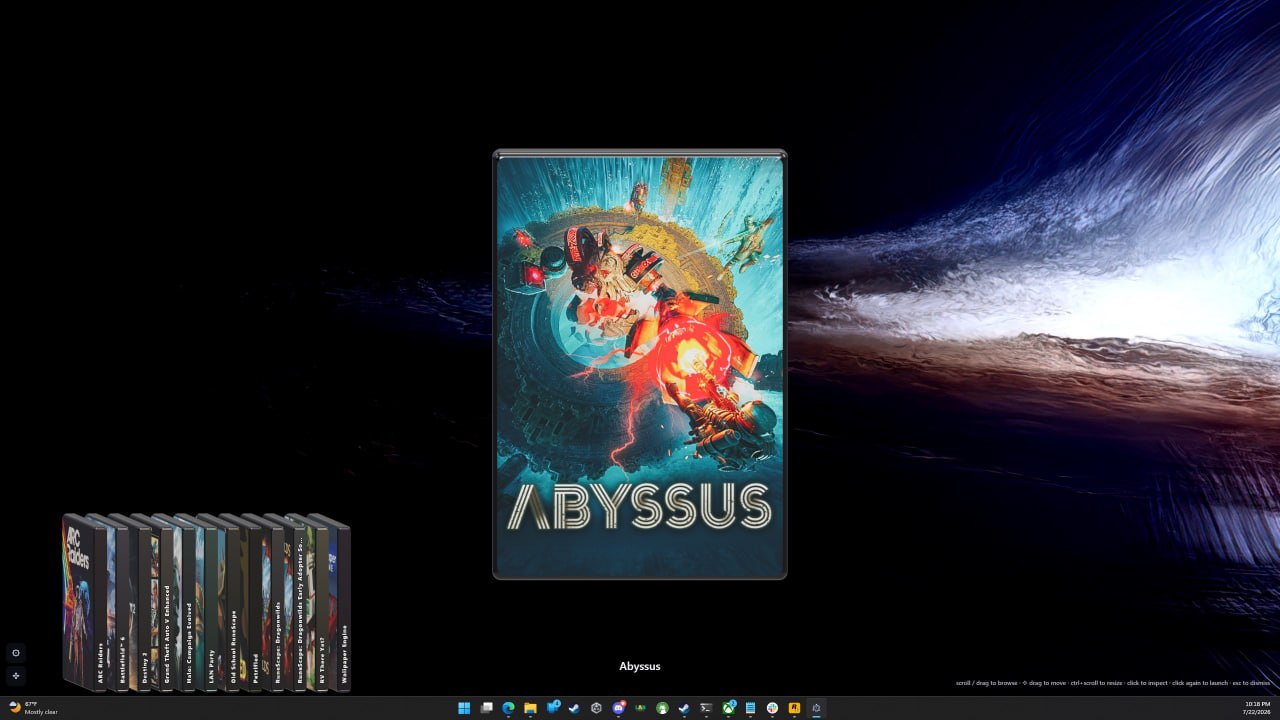Launch Microsoft Edge from the taskbar

tap(508, 708)
